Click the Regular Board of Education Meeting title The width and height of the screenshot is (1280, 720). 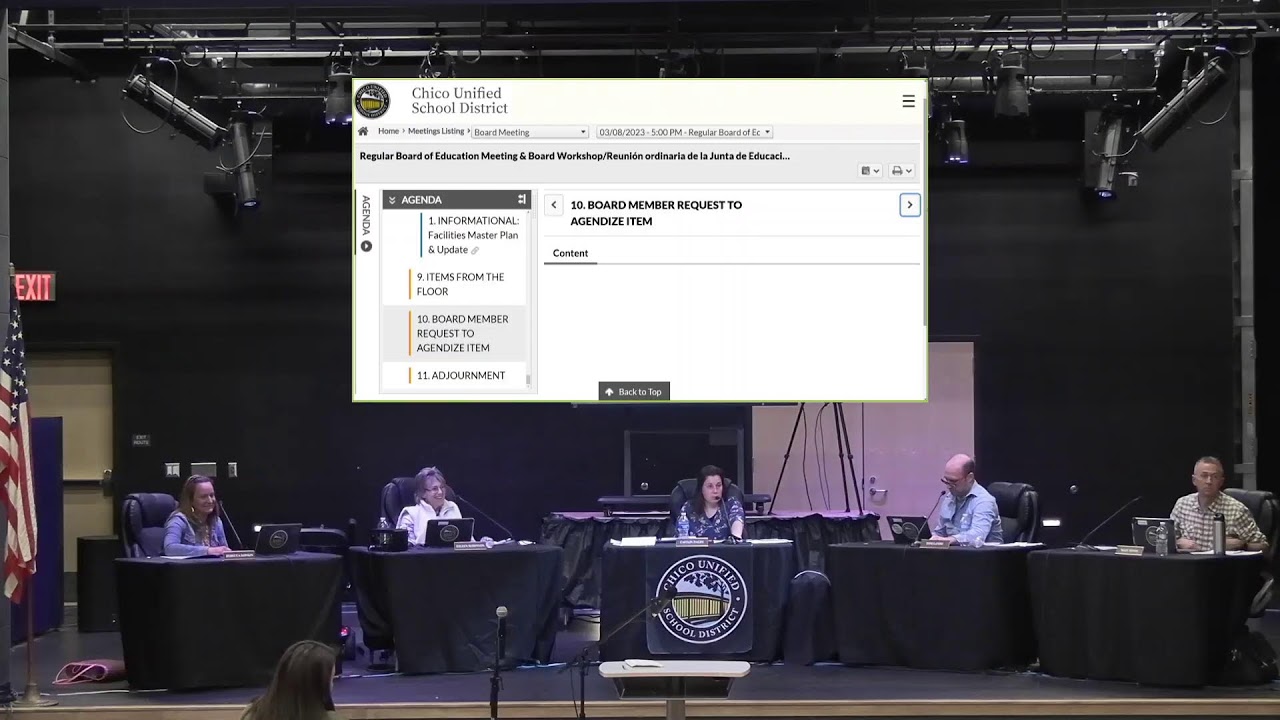(x=575, y=156)
